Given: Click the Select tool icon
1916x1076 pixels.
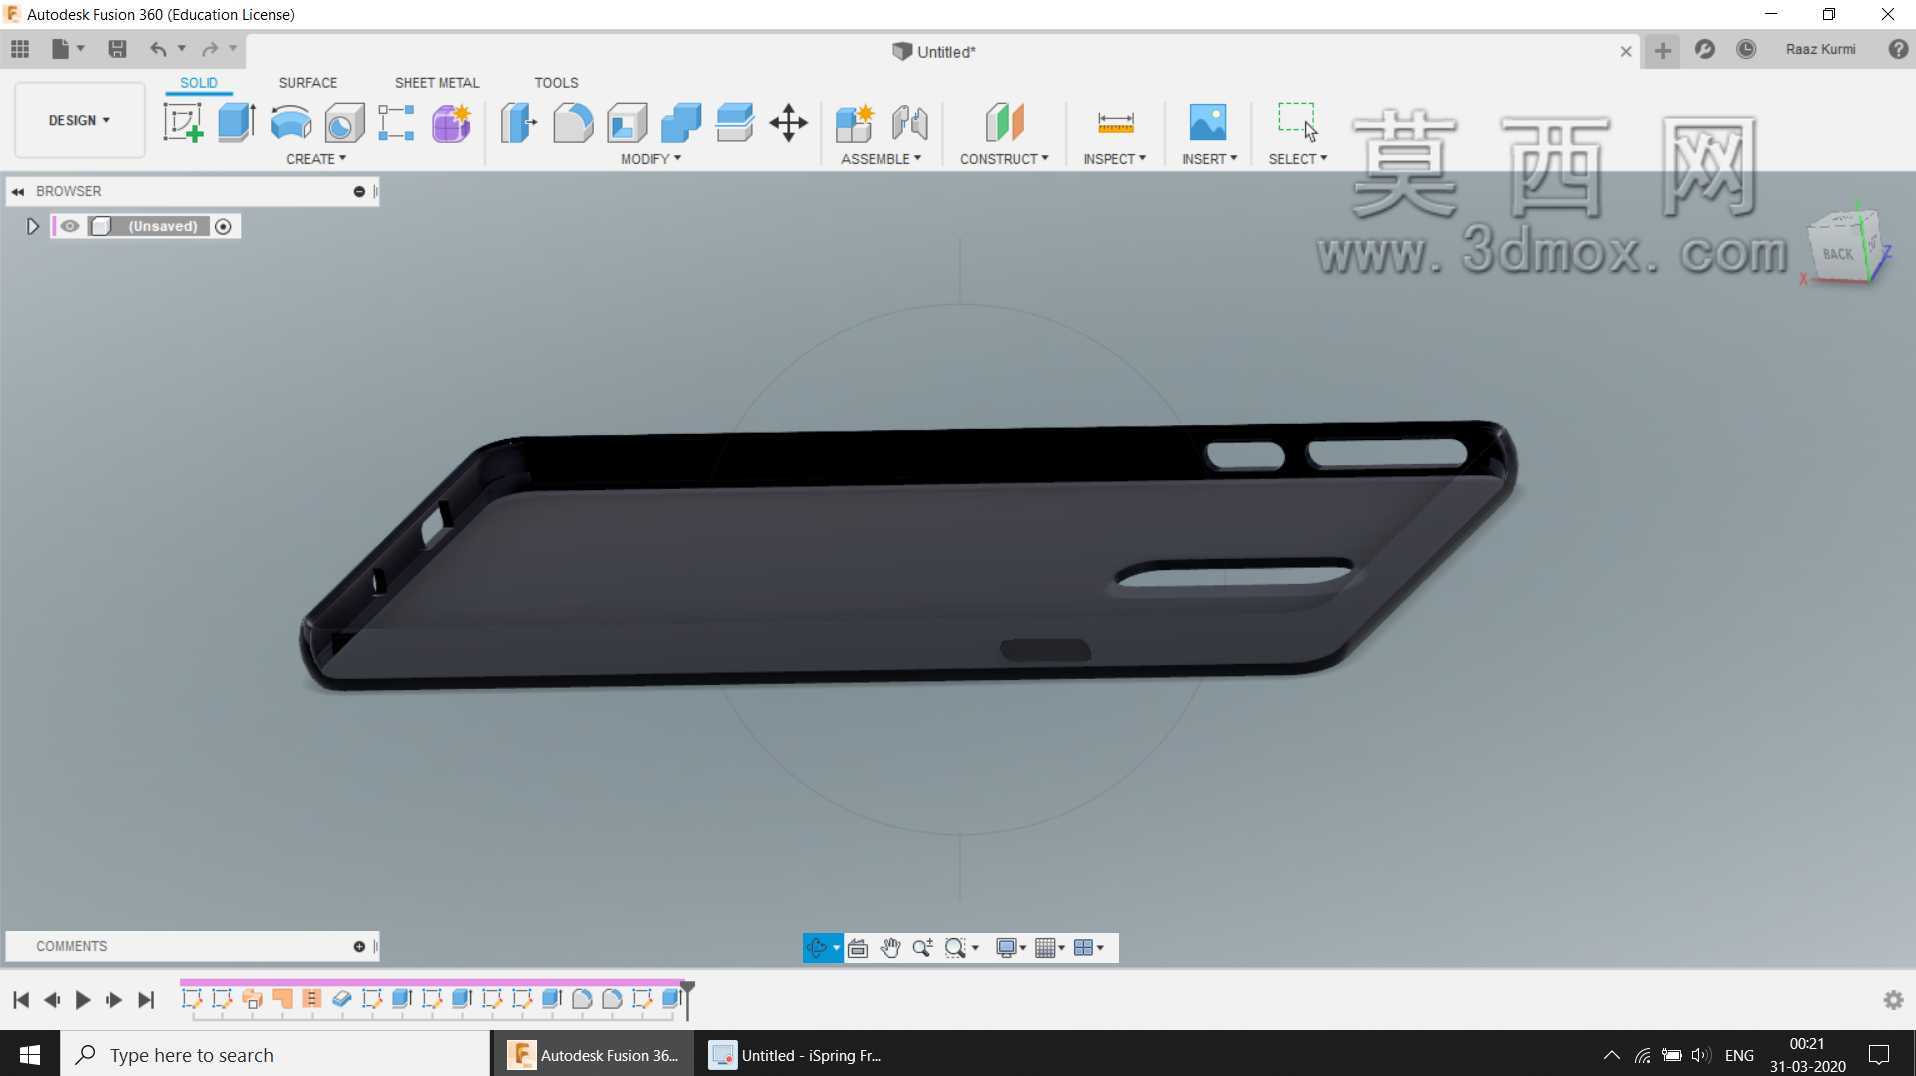Looking at the screenshot, I should tap(1298, 122).
